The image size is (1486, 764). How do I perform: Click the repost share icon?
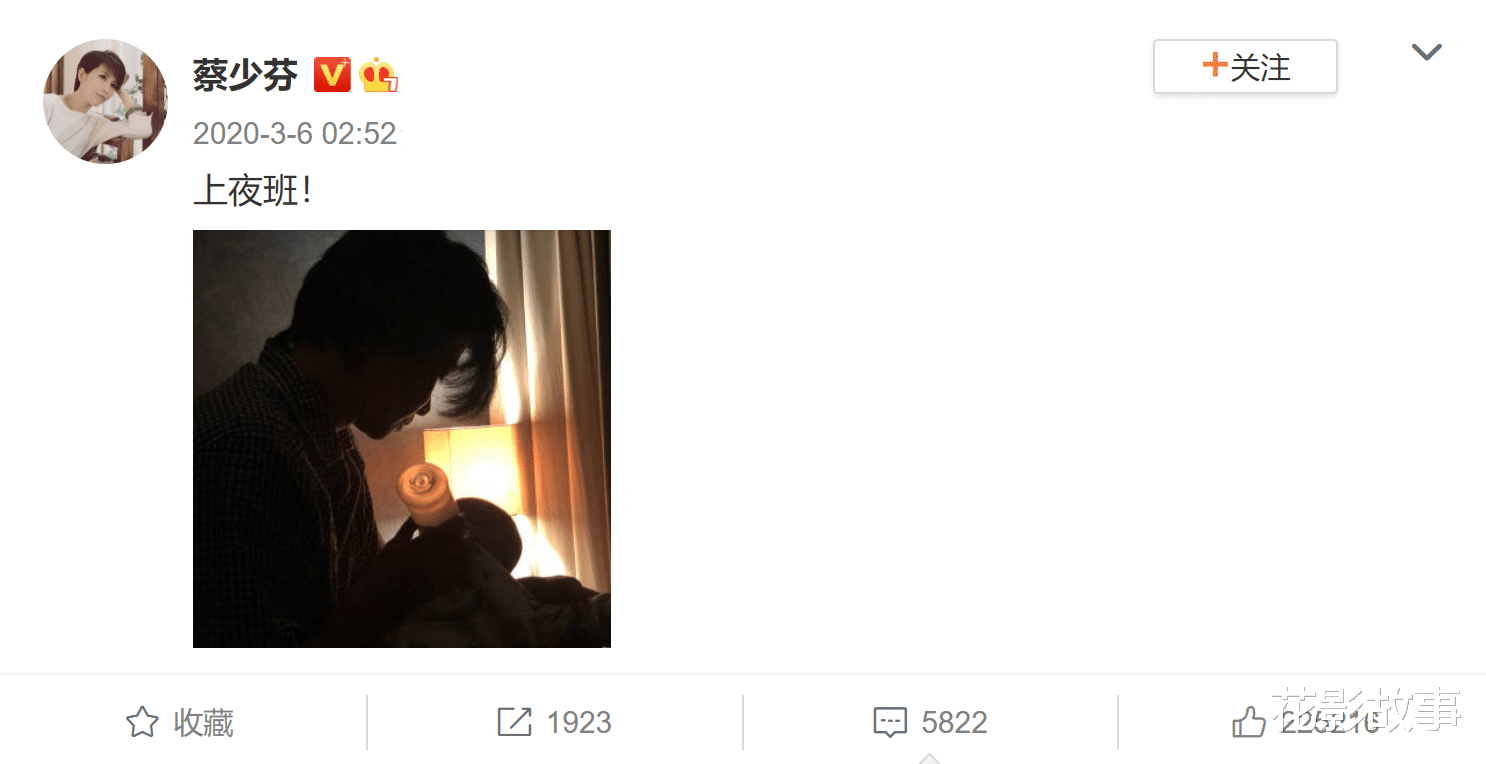pos(514,722)
